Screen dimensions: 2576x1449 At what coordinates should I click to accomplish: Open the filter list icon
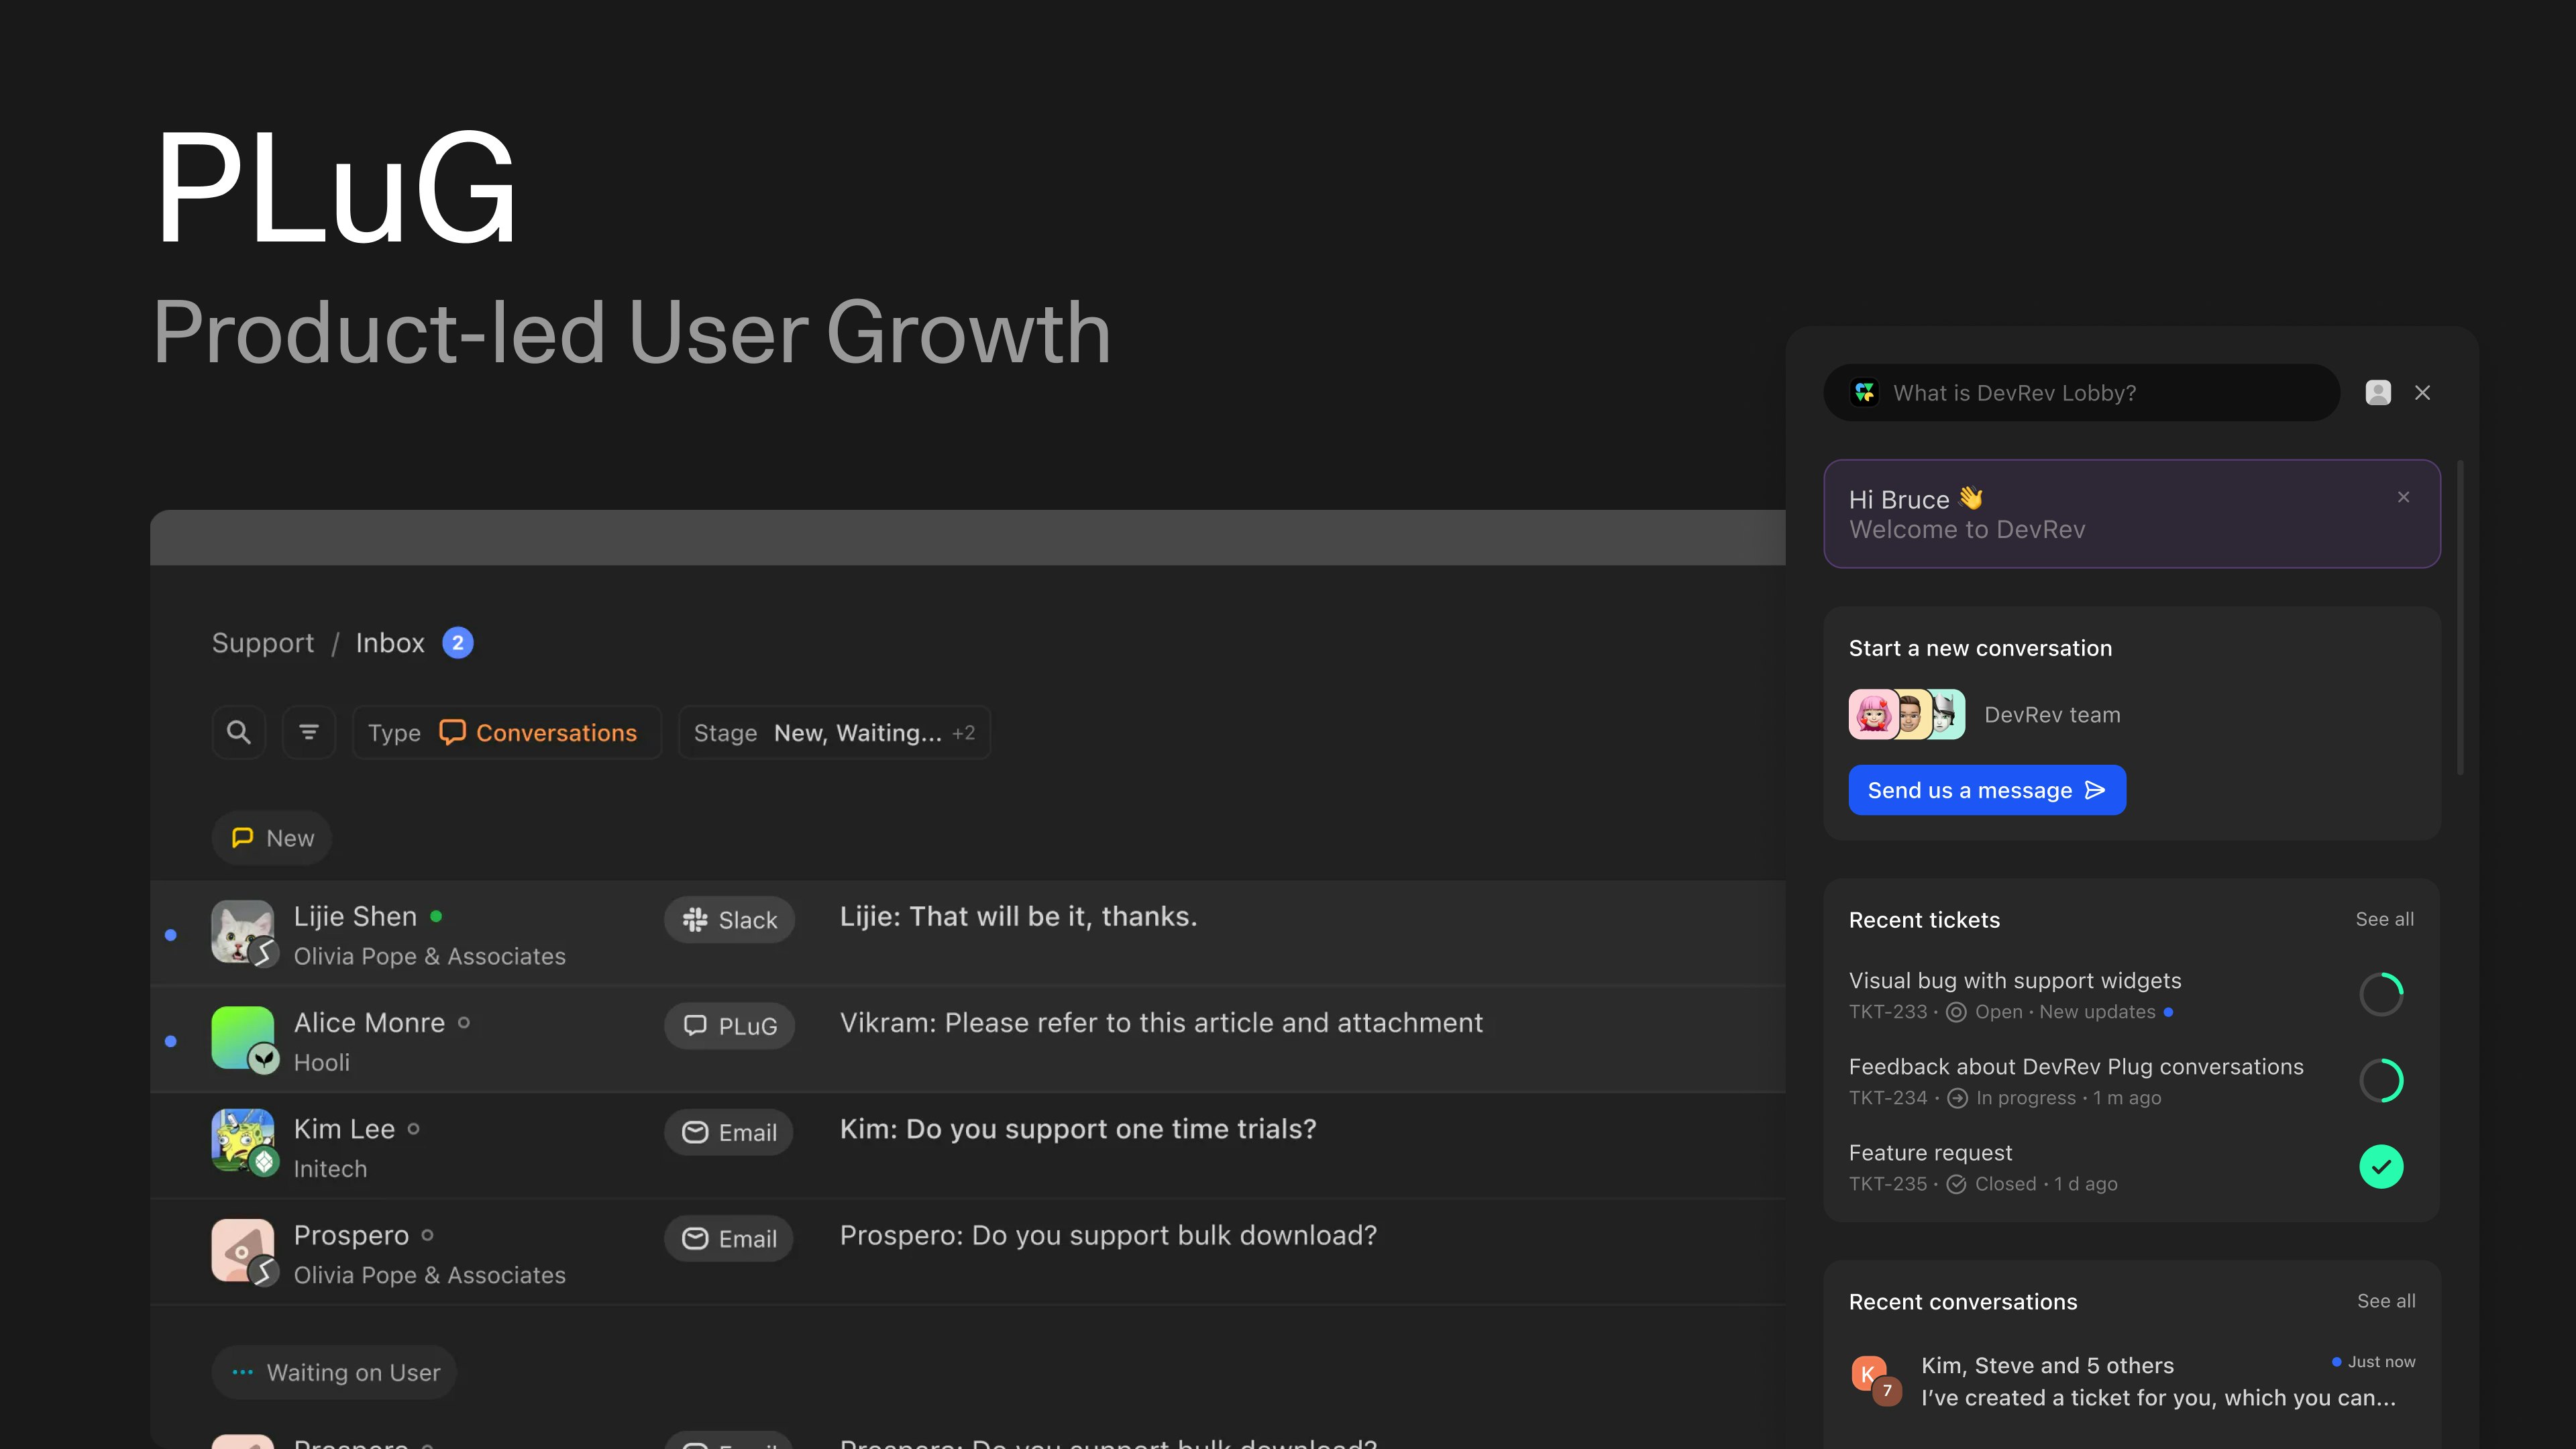pos(309,732)
